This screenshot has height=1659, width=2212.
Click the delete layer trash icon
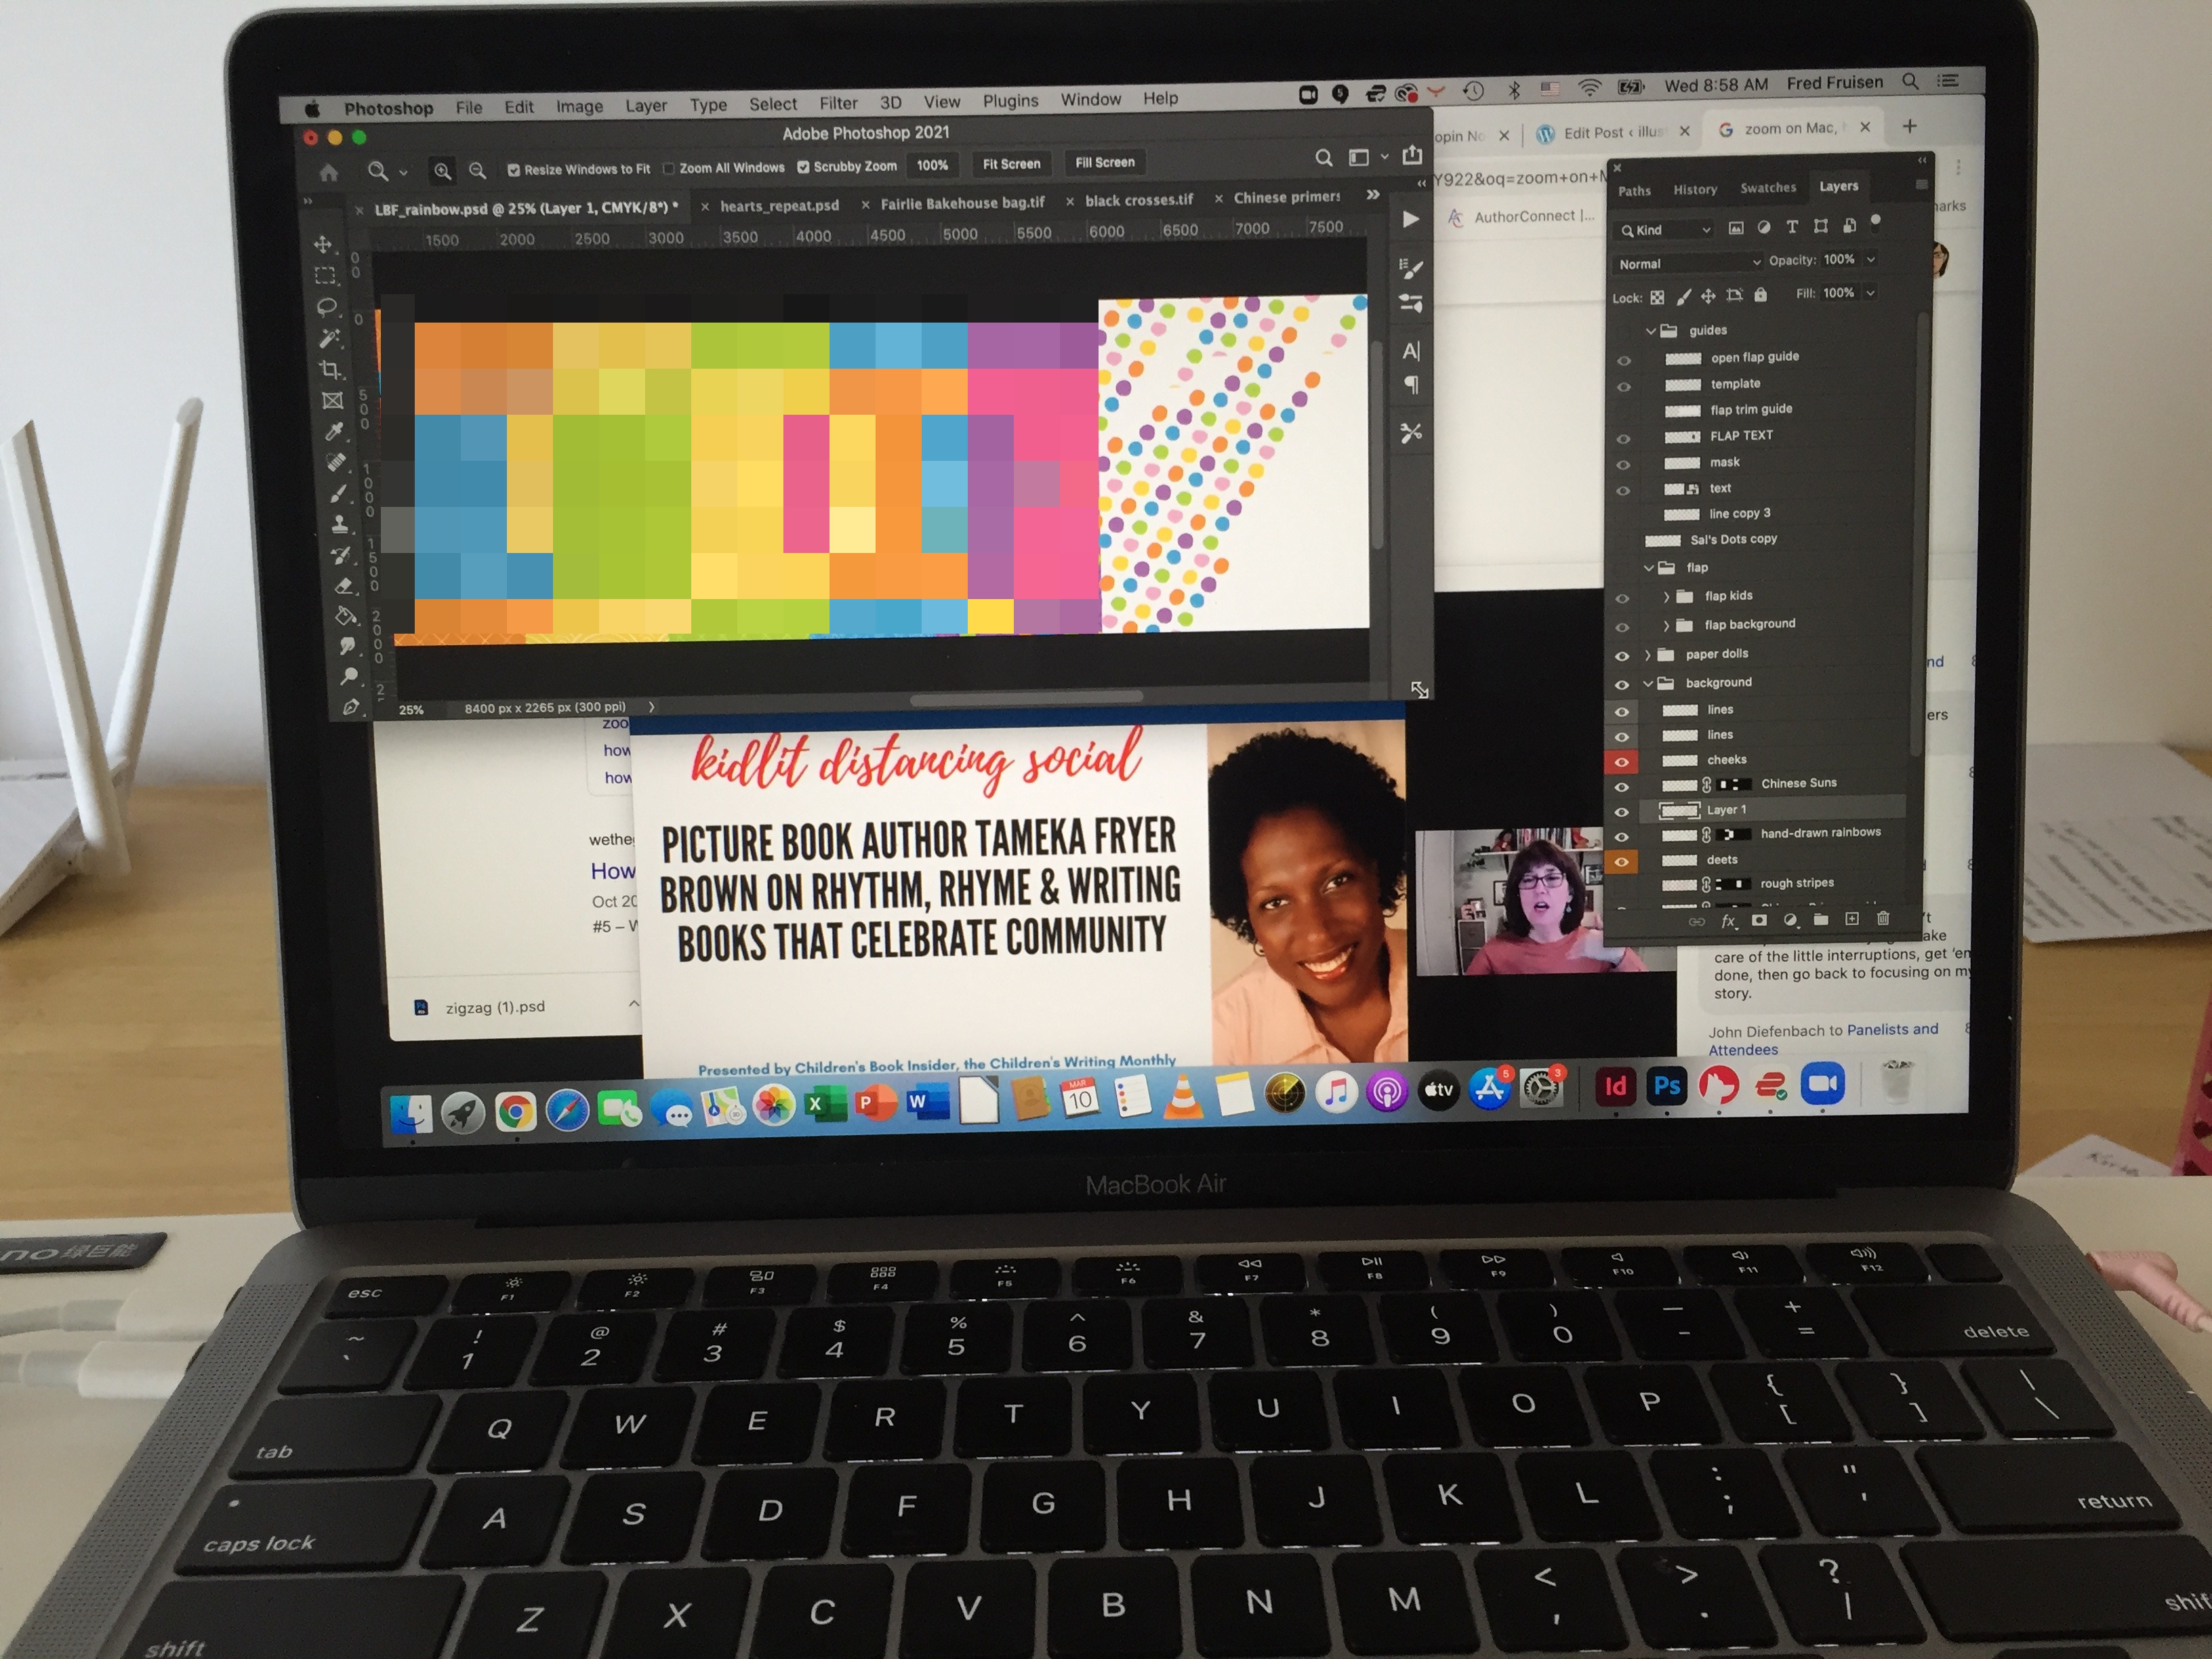pos(1883,919)
